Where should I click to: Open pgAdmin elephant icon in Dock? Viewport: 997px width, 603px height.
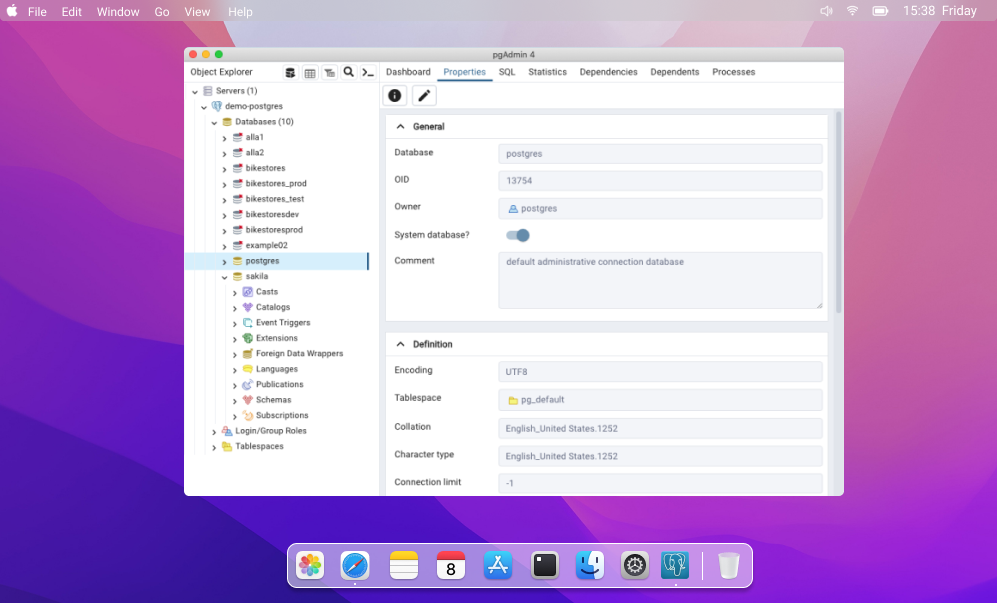[675, 565]
